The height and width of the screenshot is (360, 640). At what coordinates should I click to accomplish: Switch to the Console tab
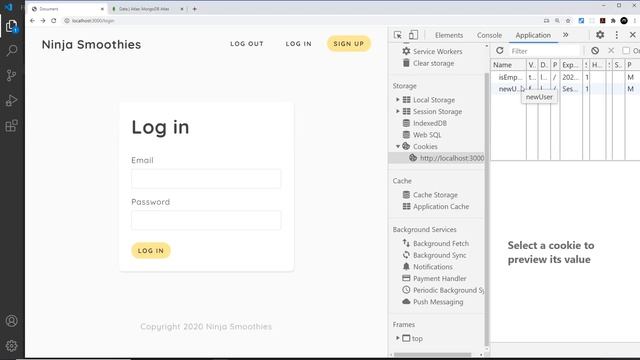(489, 35)
